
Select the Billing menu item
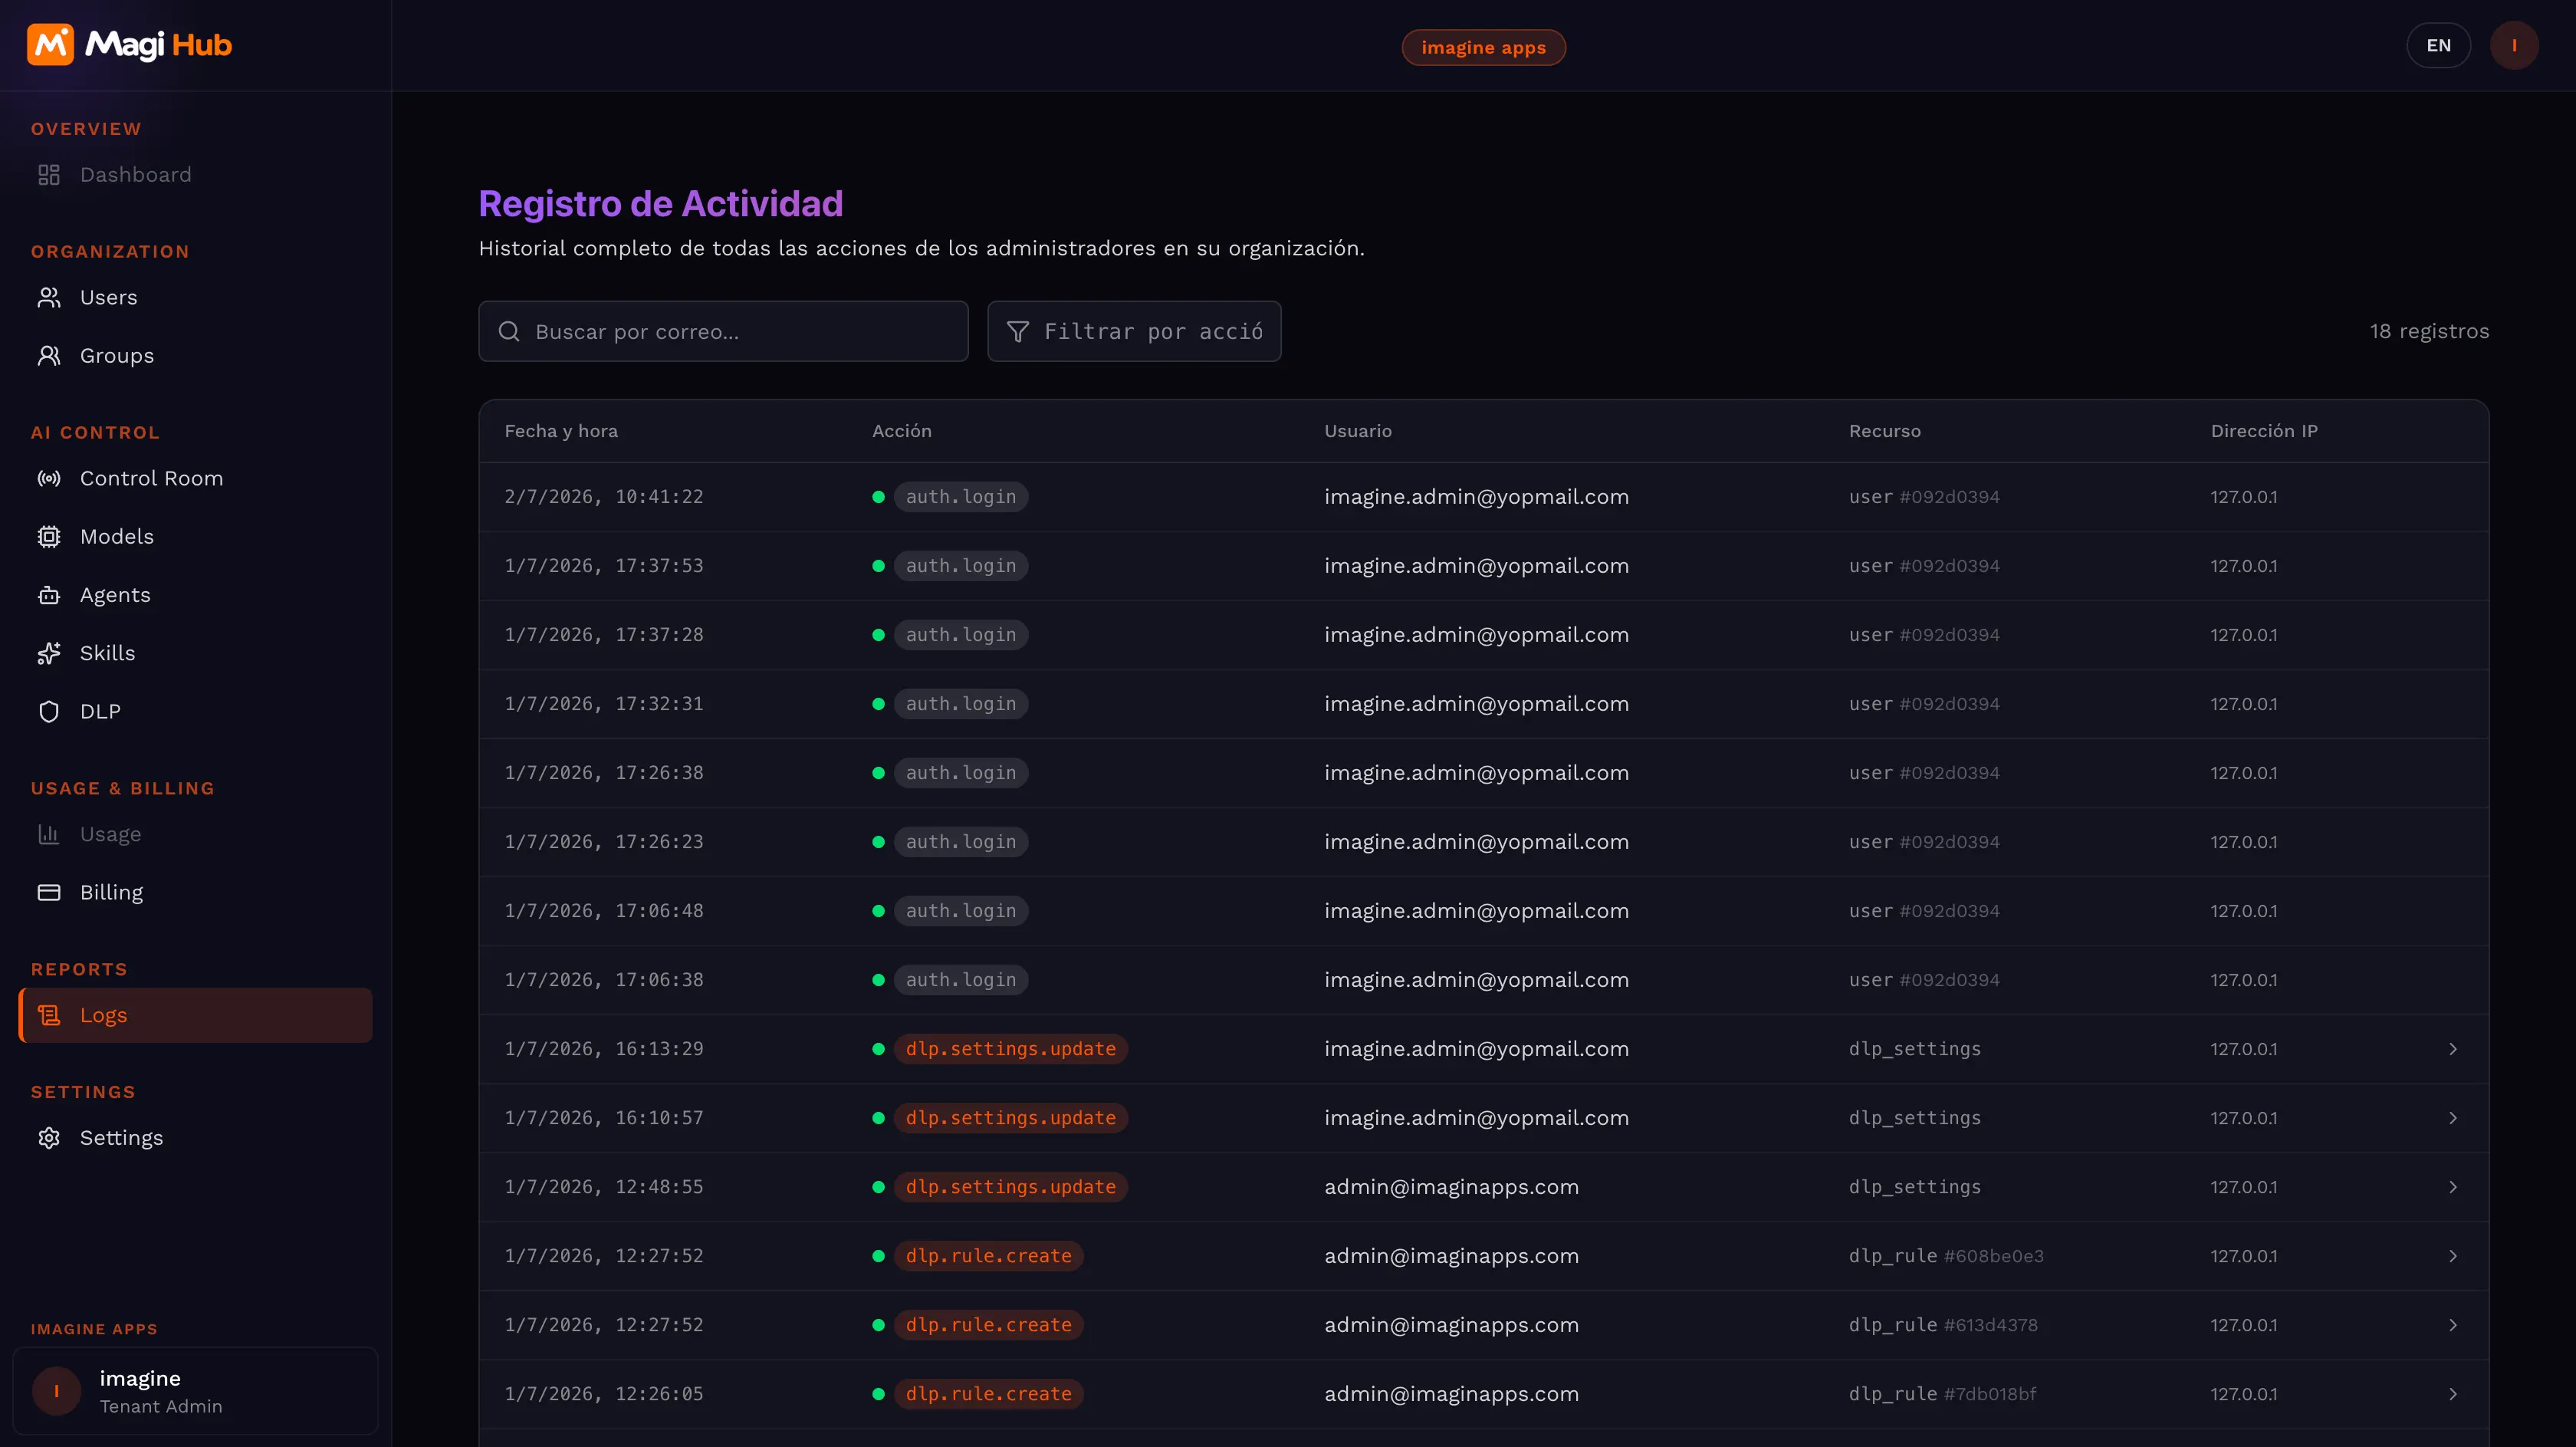click(196, 892)
